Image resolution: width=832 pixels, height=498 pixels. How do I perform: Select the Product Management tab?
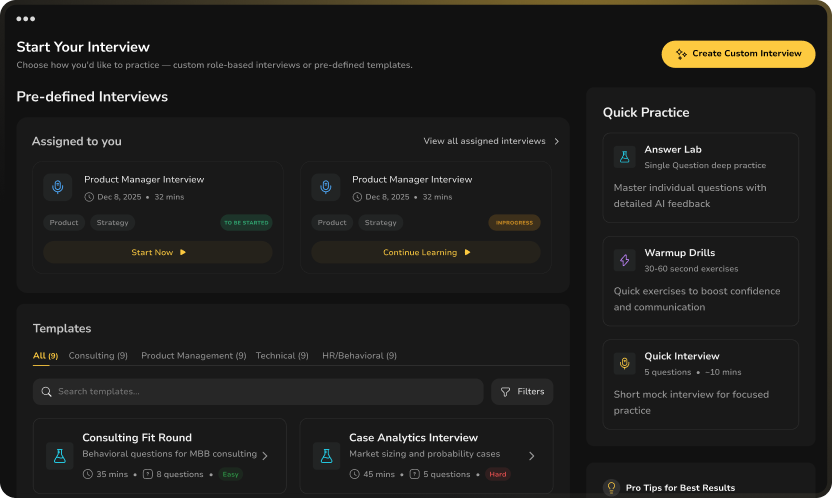[193, 355]
